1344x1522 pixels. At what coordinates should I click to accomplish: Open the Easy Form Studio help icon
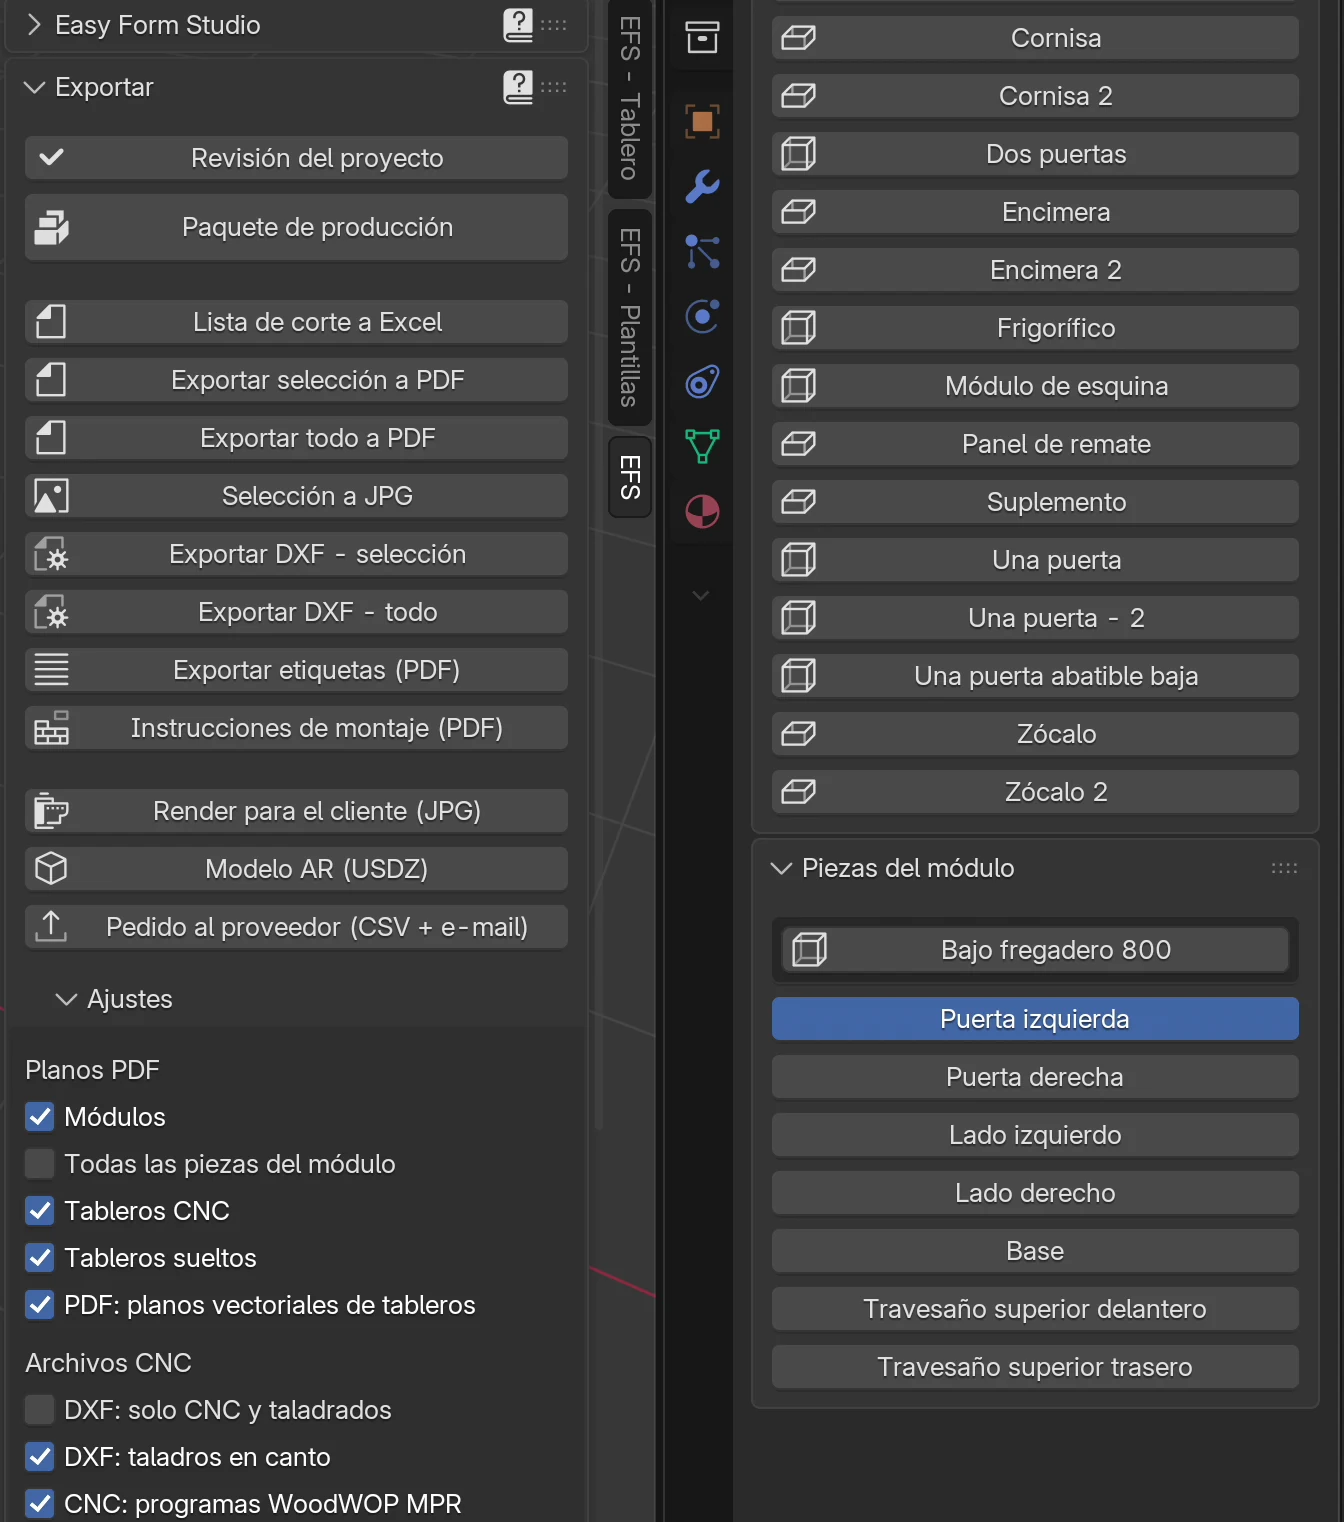(518, 25)
